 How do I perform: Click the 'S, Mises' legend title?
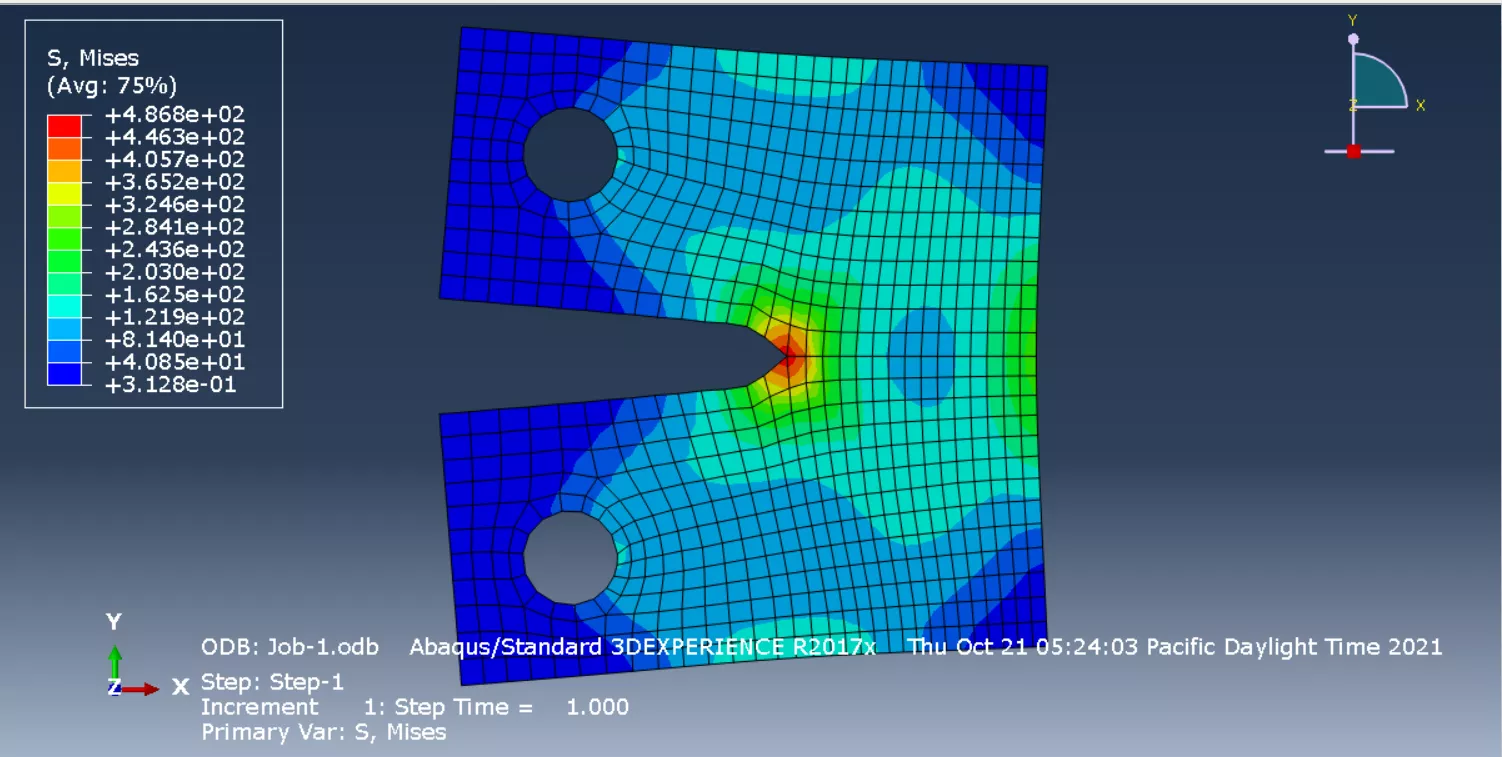pyautogui.click(x=93, y=59)
